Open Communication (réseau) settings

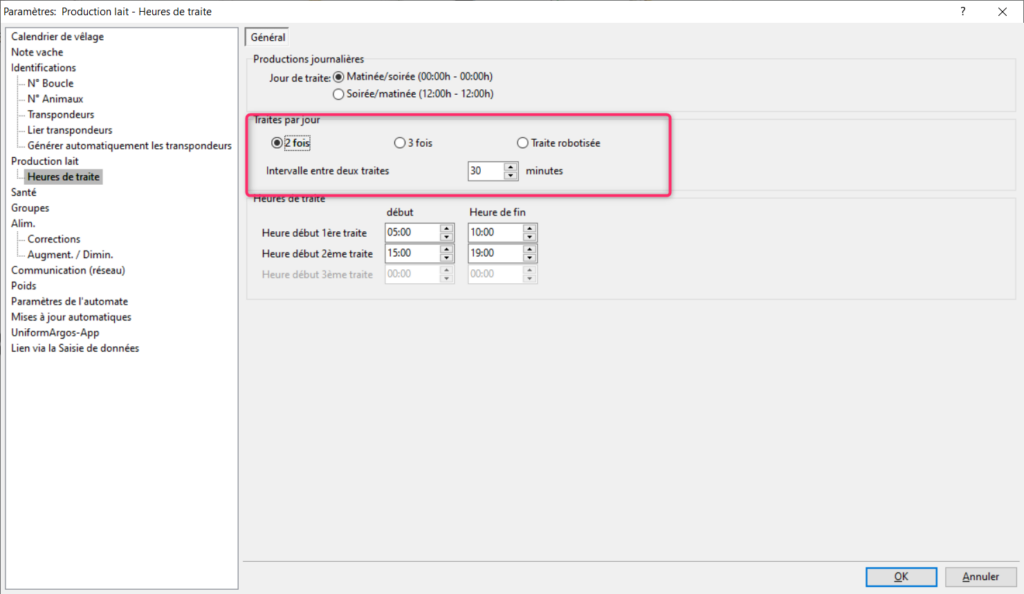click(61, 270)
